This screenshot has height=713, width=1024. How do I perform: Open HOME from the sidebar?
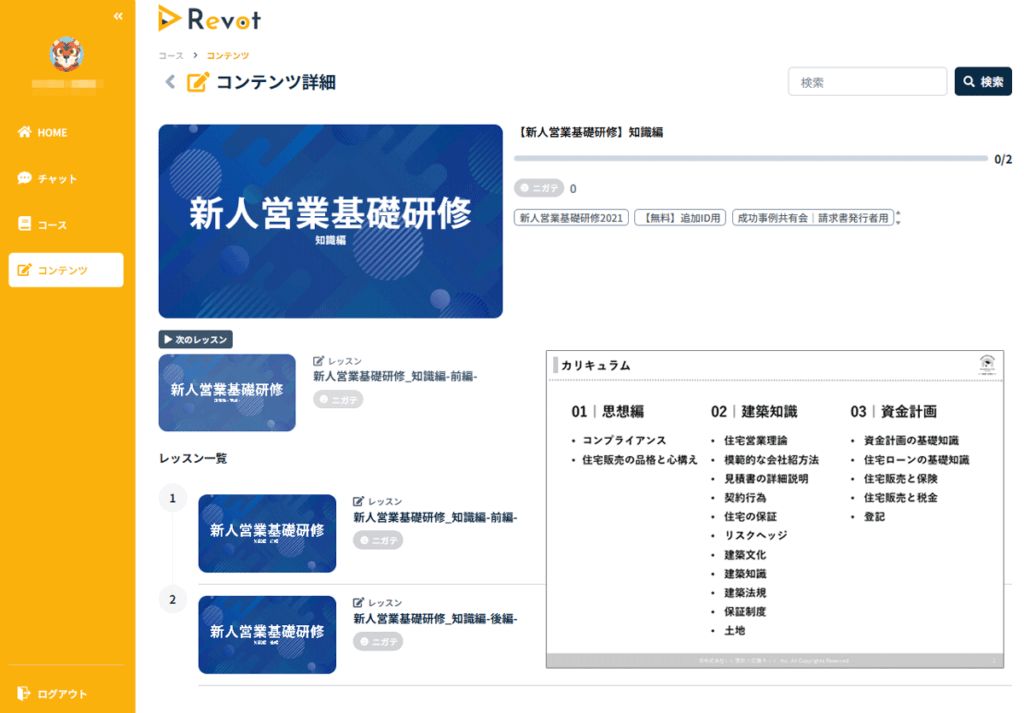point(52,133)
